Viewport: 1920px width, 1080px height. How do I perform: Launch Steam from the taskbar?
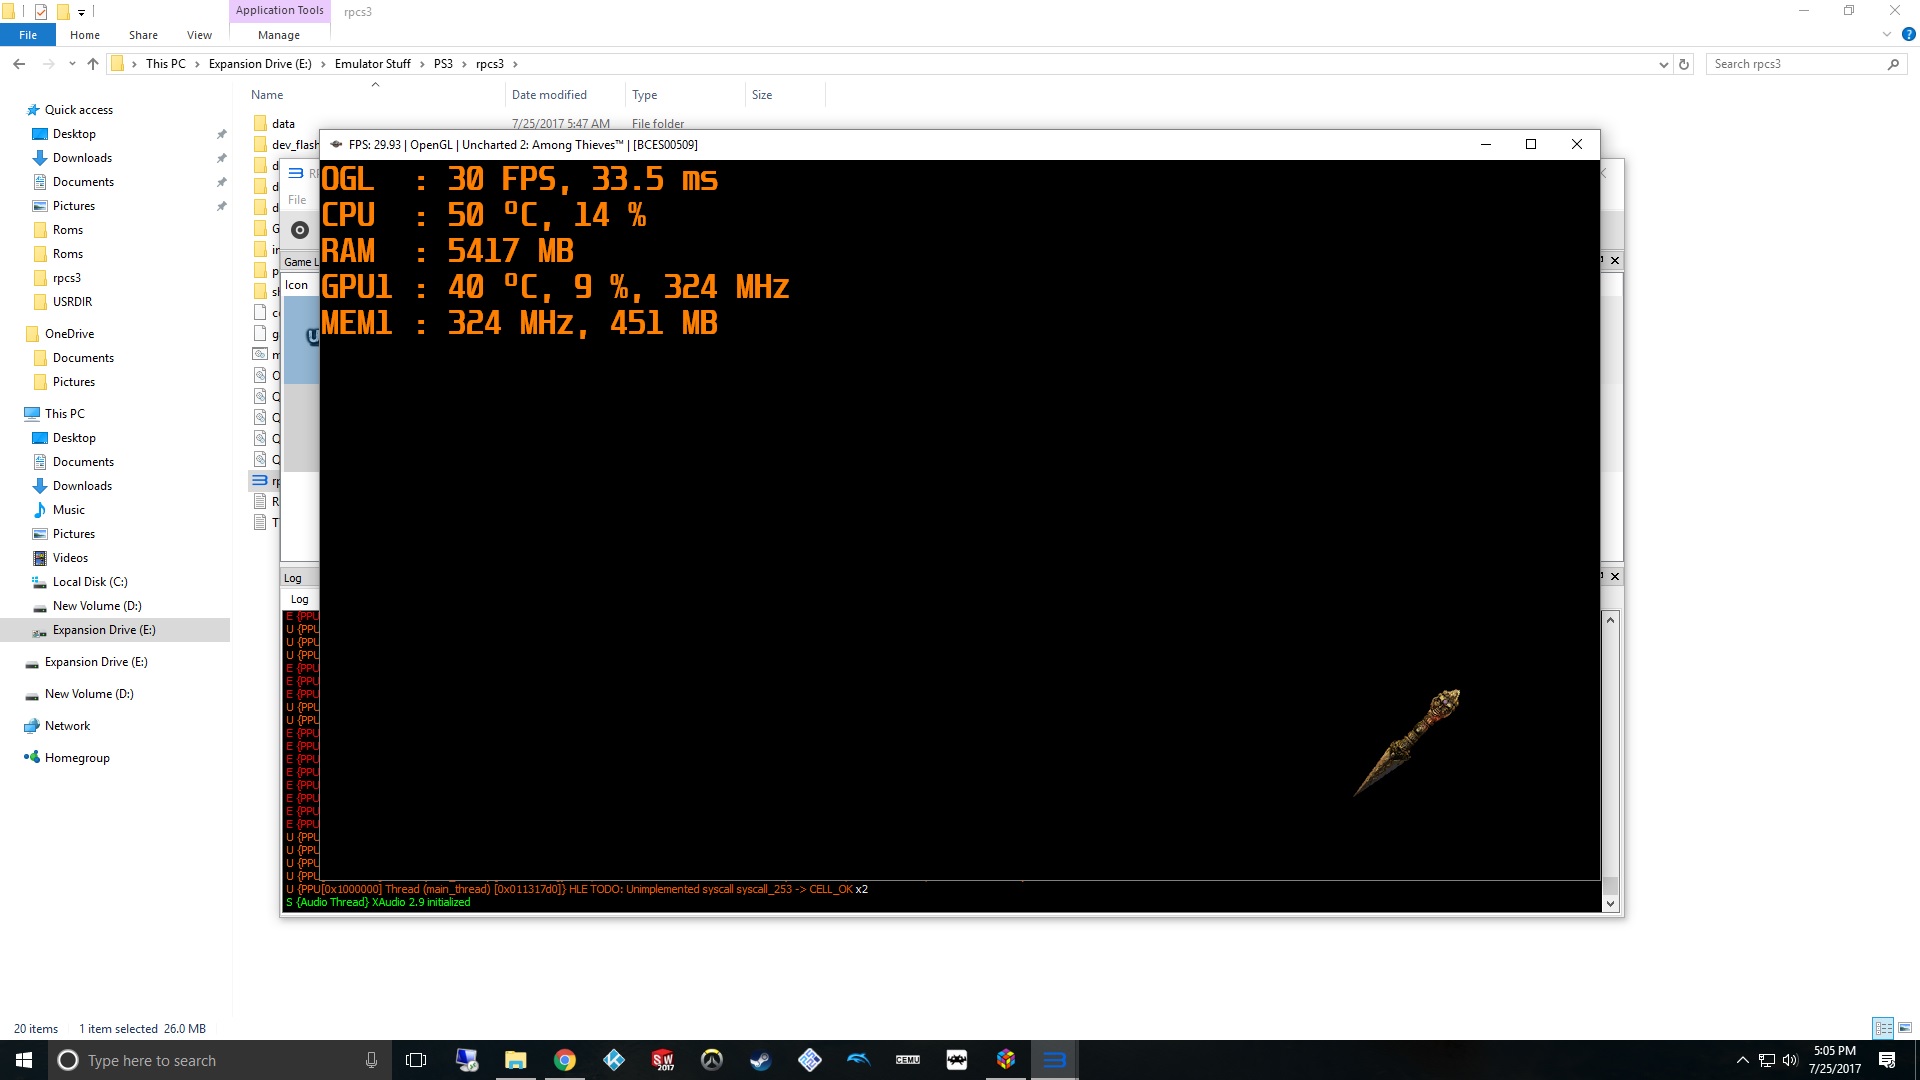coord(761,1060)
